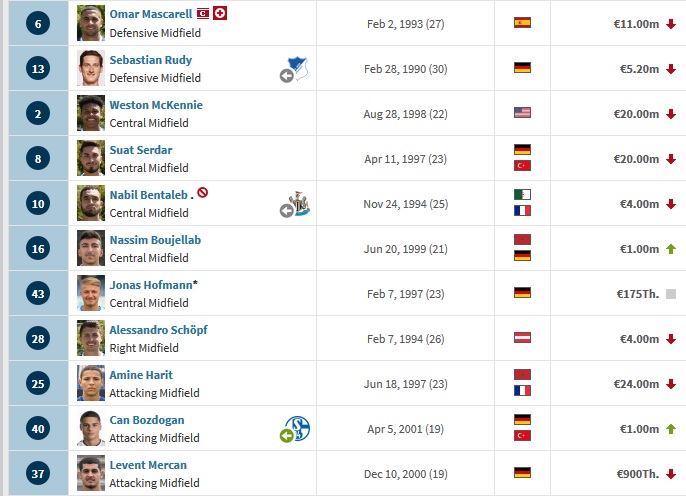Open the Suat Serdar player link
This screenshot has height=496, width=686.
pyautogui.click(x=141, y=150)
